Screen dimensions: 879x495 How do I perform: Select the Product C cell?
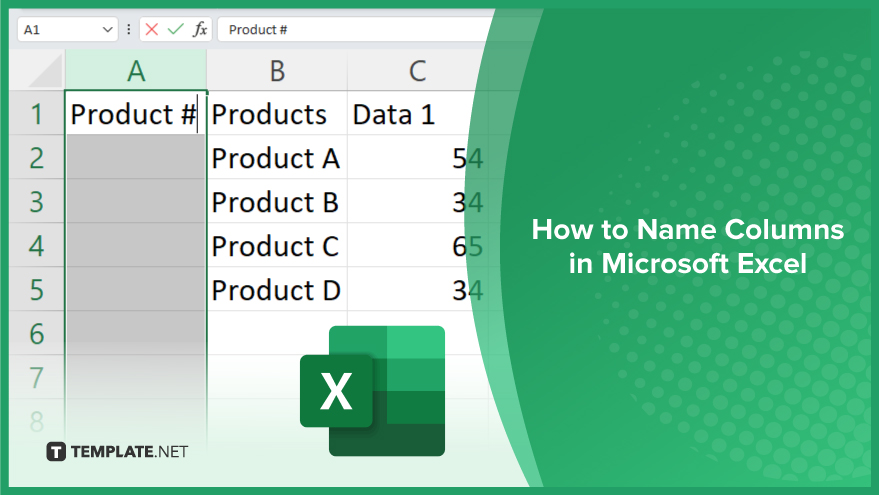pos(277,246)
